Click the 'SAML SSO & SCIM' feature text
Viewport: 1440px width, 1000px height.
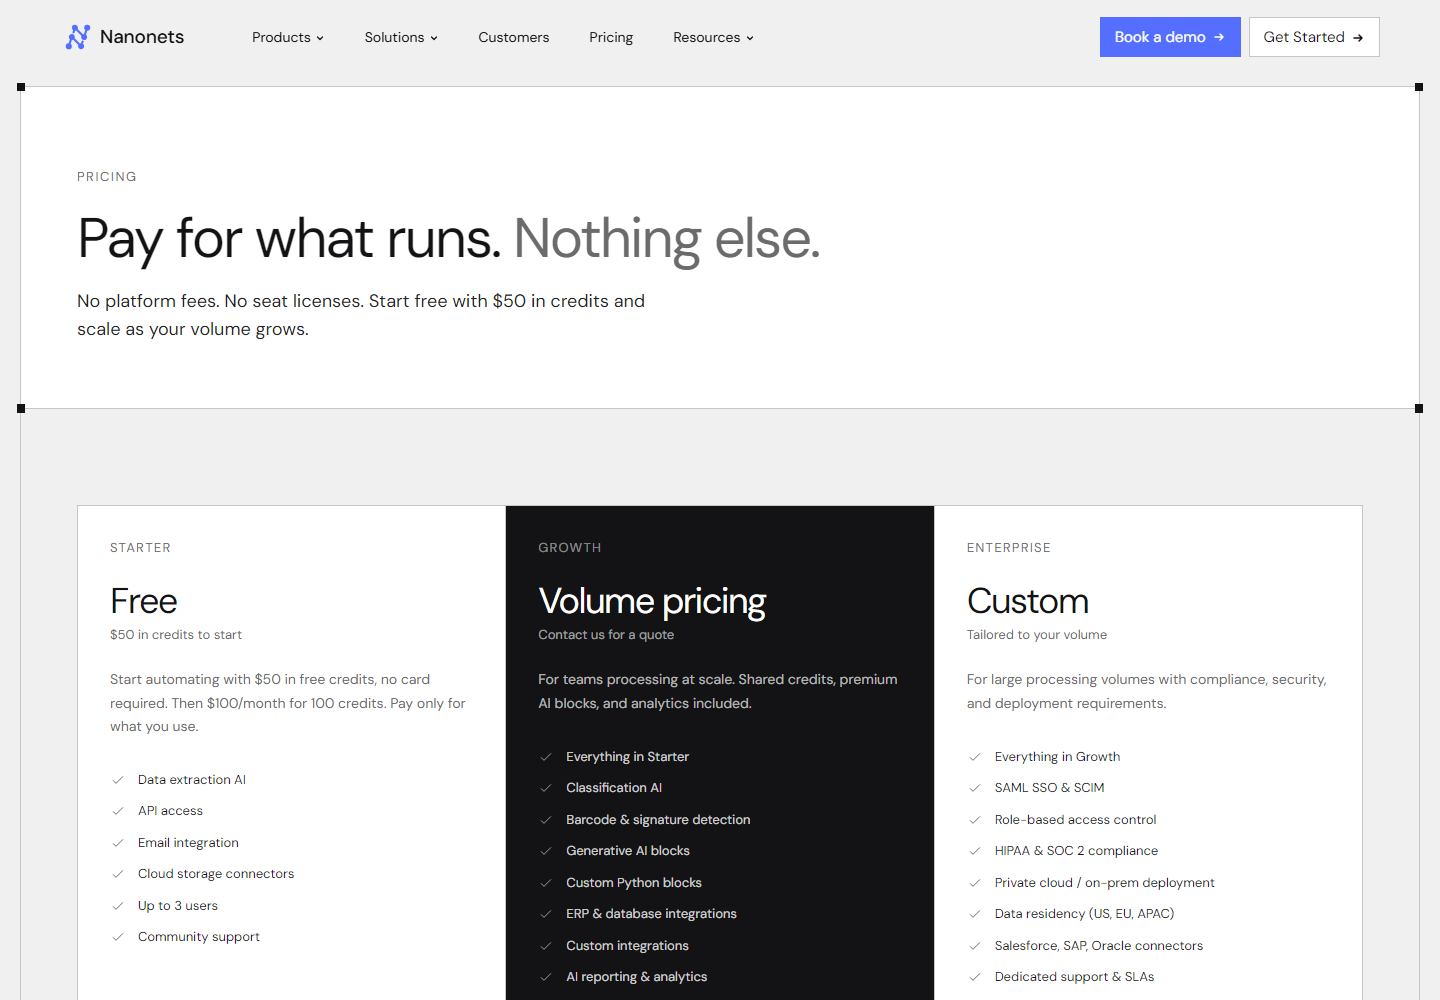pos(1050,788)
